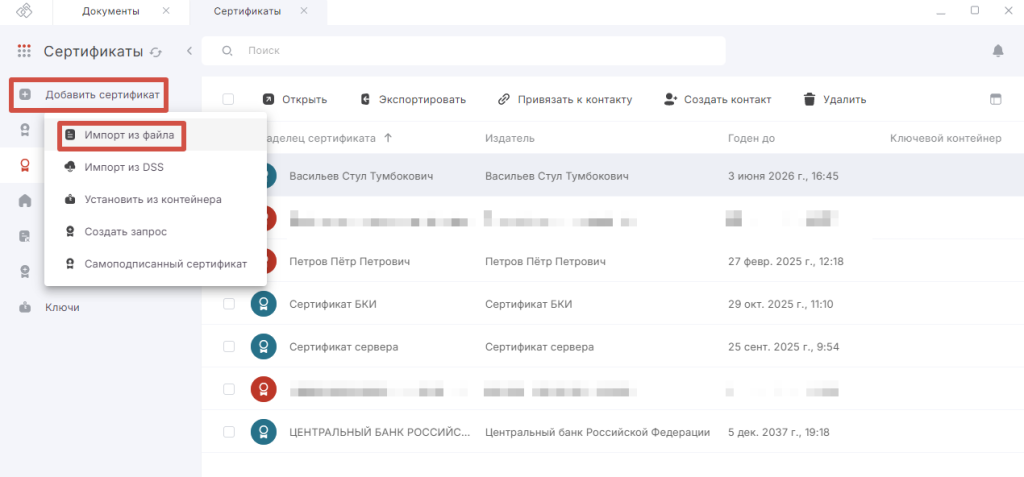This screenshot has height=477, width=1024.
Task: Click container icon beside Установить из контейнера
Action: point(70,199)
